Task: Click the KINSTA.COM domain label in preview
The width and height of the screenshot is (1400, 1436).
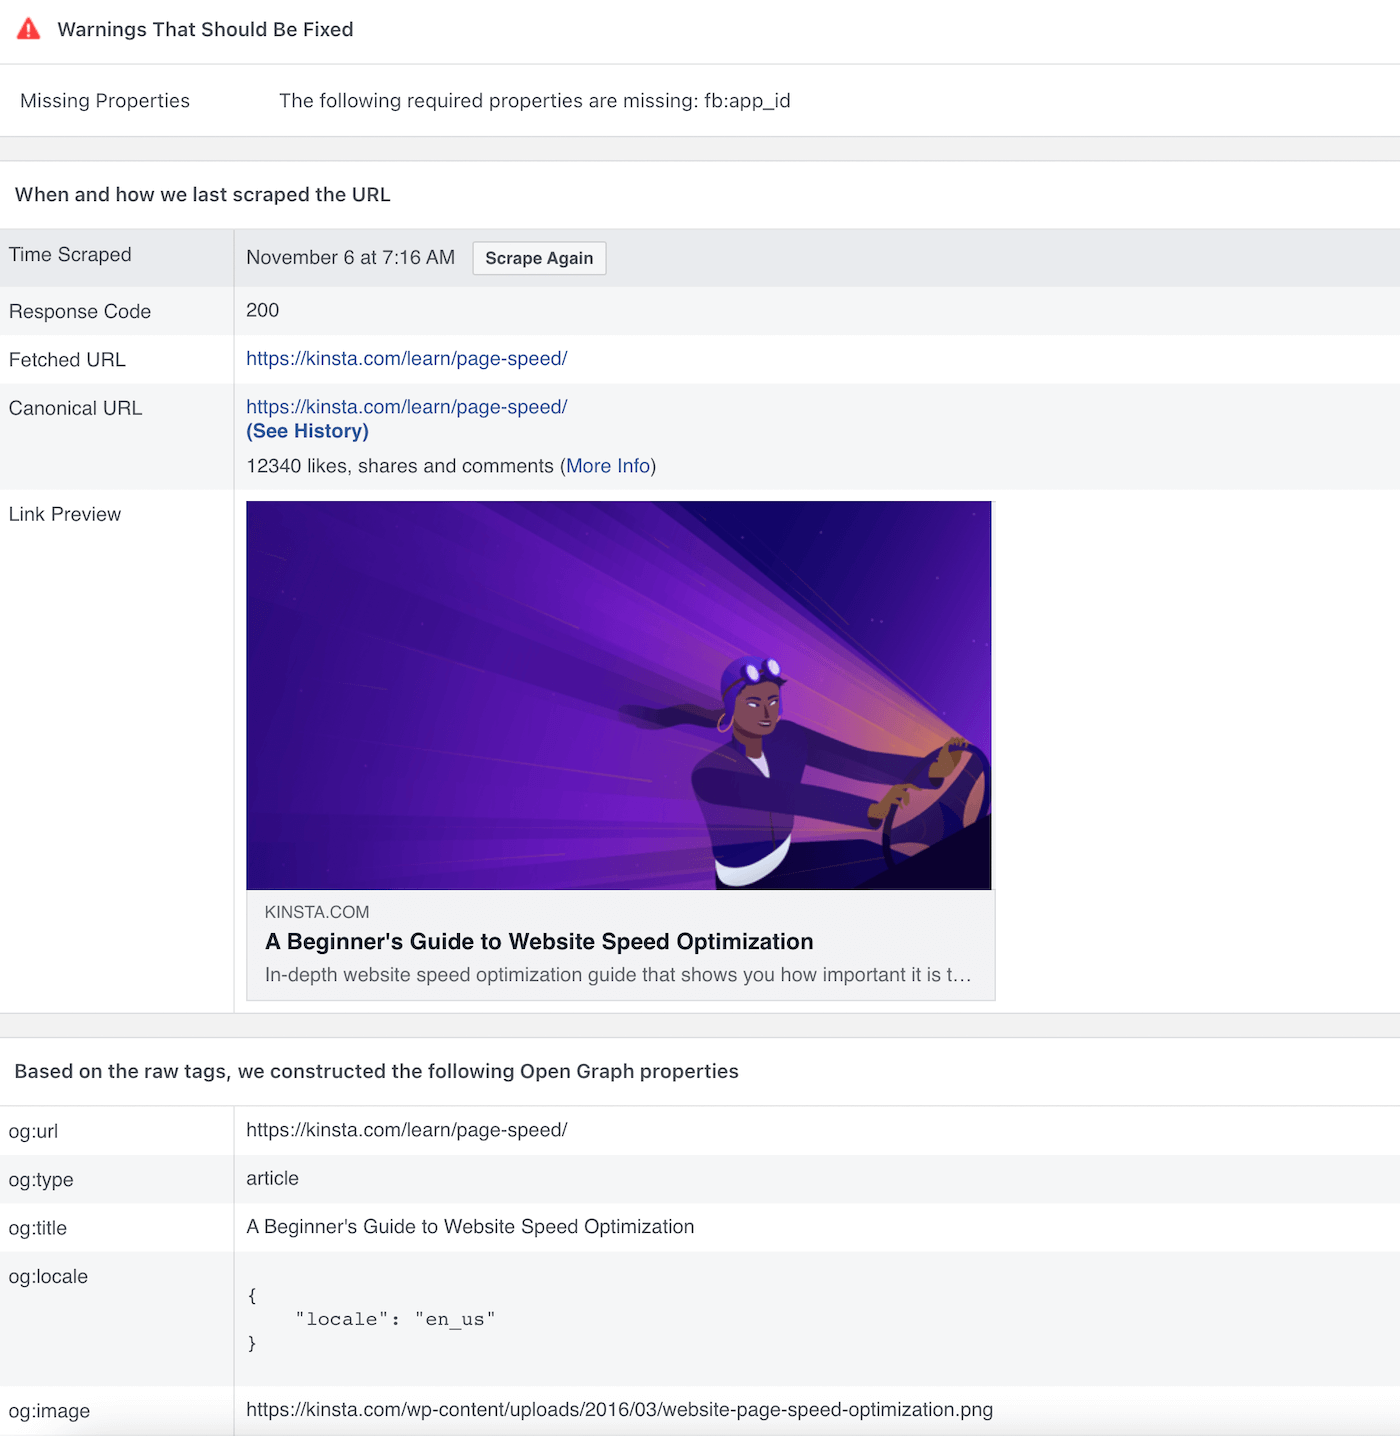Action: pyautogui.click(x=316, y=911)
